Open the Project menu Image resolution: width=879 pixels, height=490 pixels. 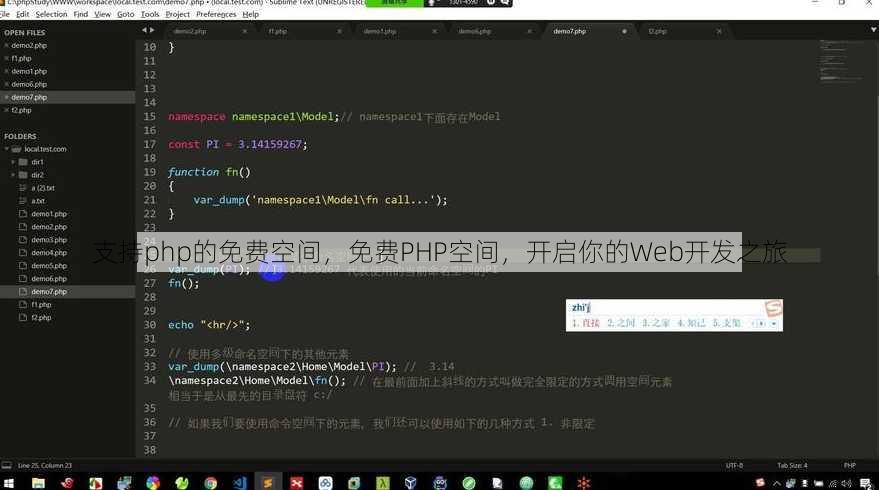tap(178, 14)
